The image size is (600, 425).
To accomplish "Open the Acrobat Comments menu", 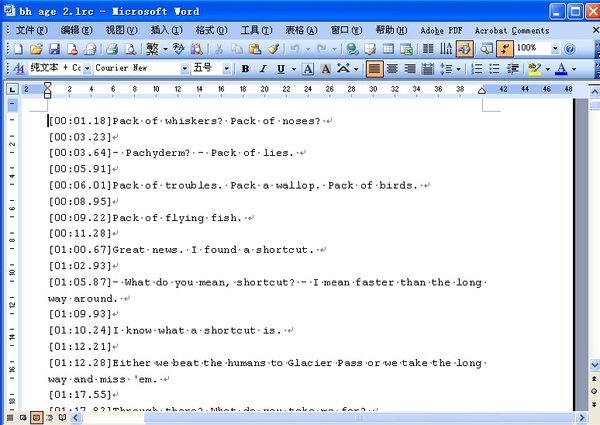I will pyautogui.click(x=512, y=30).
